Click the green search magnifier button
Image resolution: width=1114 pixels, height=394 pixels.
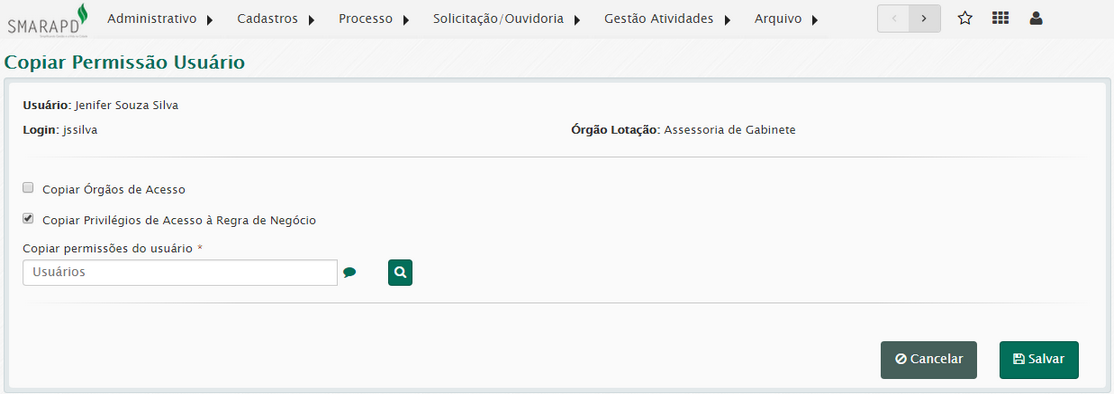(400, 273)
